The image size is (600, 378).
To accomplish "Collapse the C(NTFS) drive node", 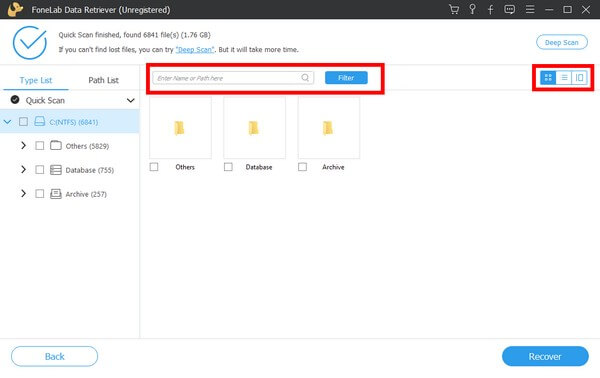I will [7, 122].
